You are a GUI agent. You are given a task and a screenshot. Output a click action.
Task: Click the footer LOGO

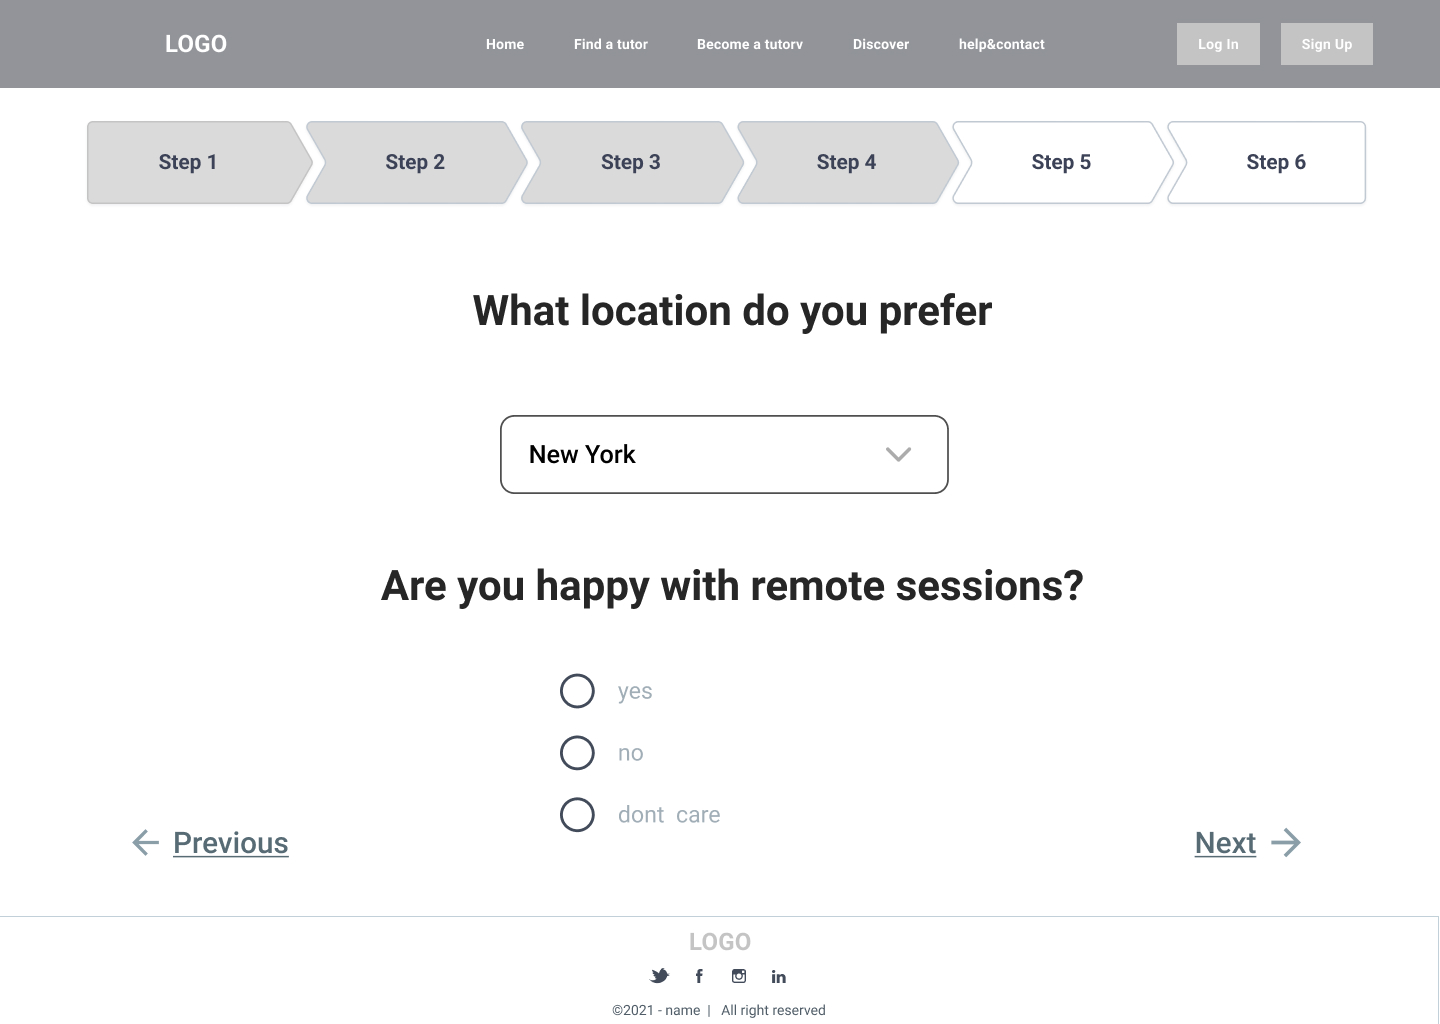(720, 942)
